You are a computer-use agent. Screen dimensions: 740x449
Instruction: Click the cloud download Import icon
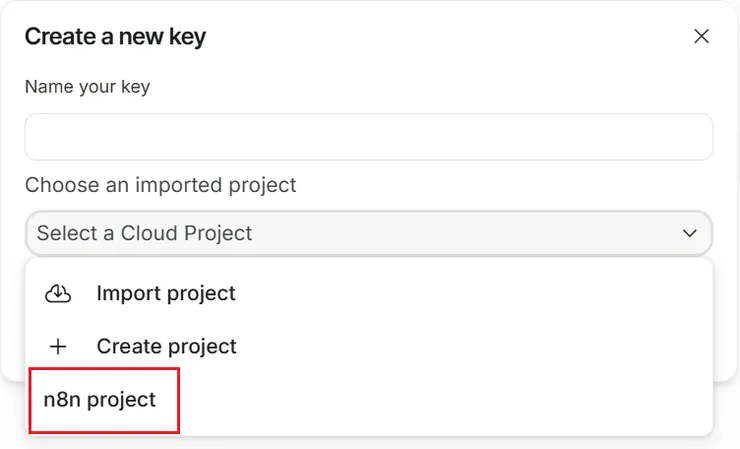[58, 294]
